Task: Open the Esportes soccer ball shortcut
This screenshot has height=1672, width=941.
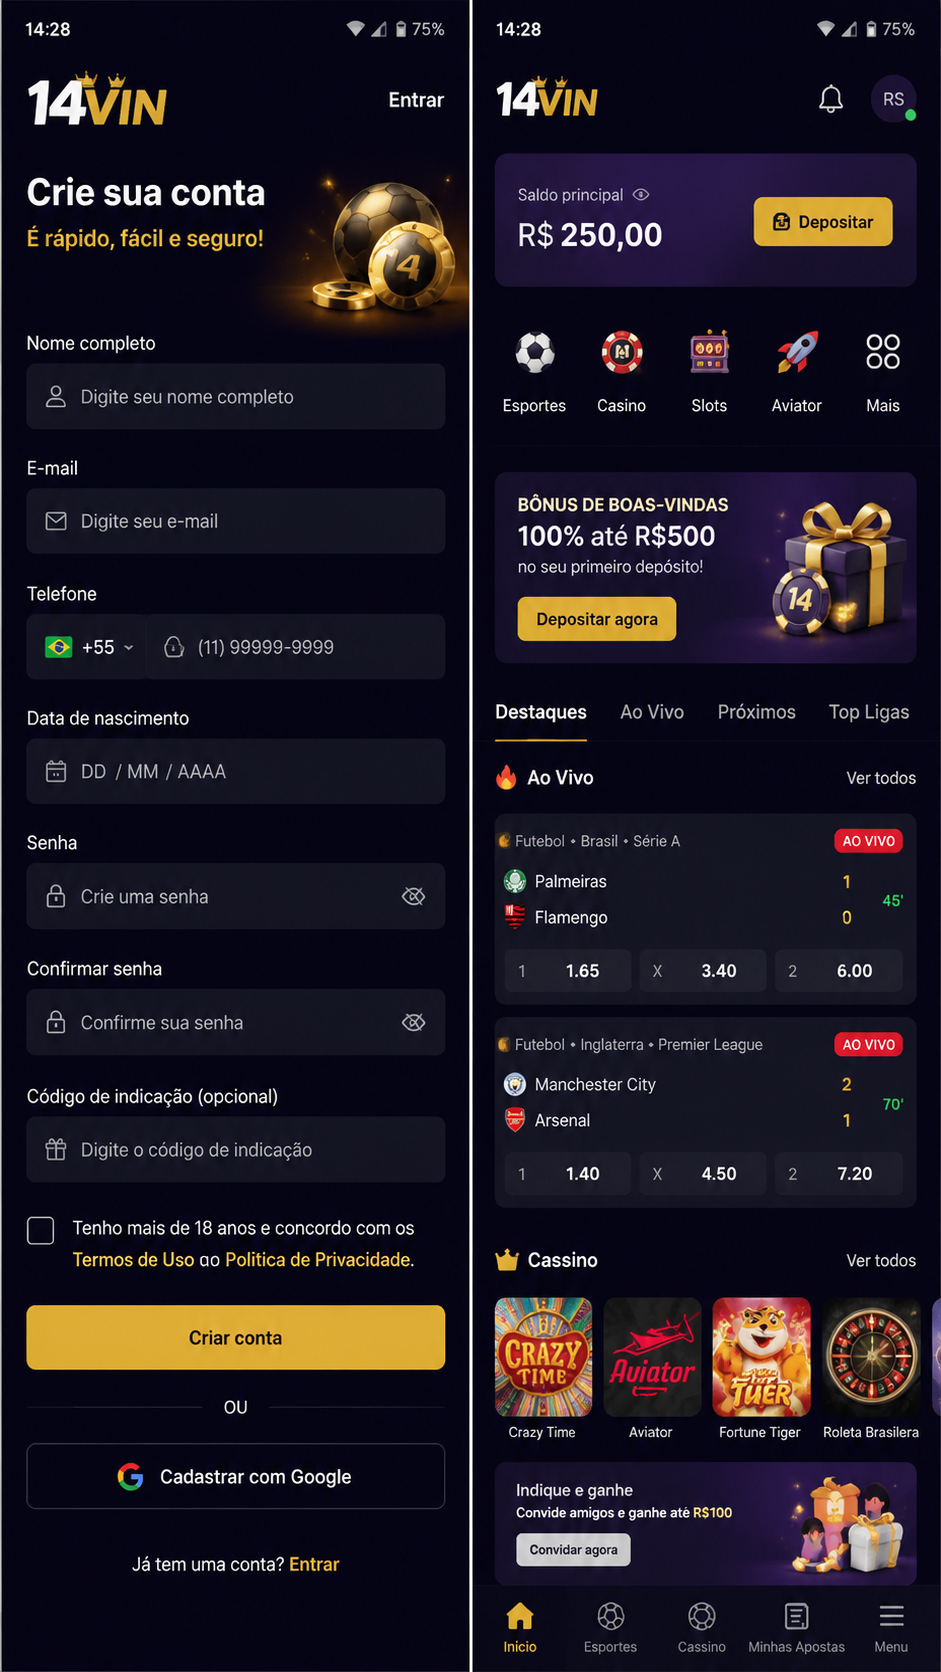Action: click(x=534, y=353)
